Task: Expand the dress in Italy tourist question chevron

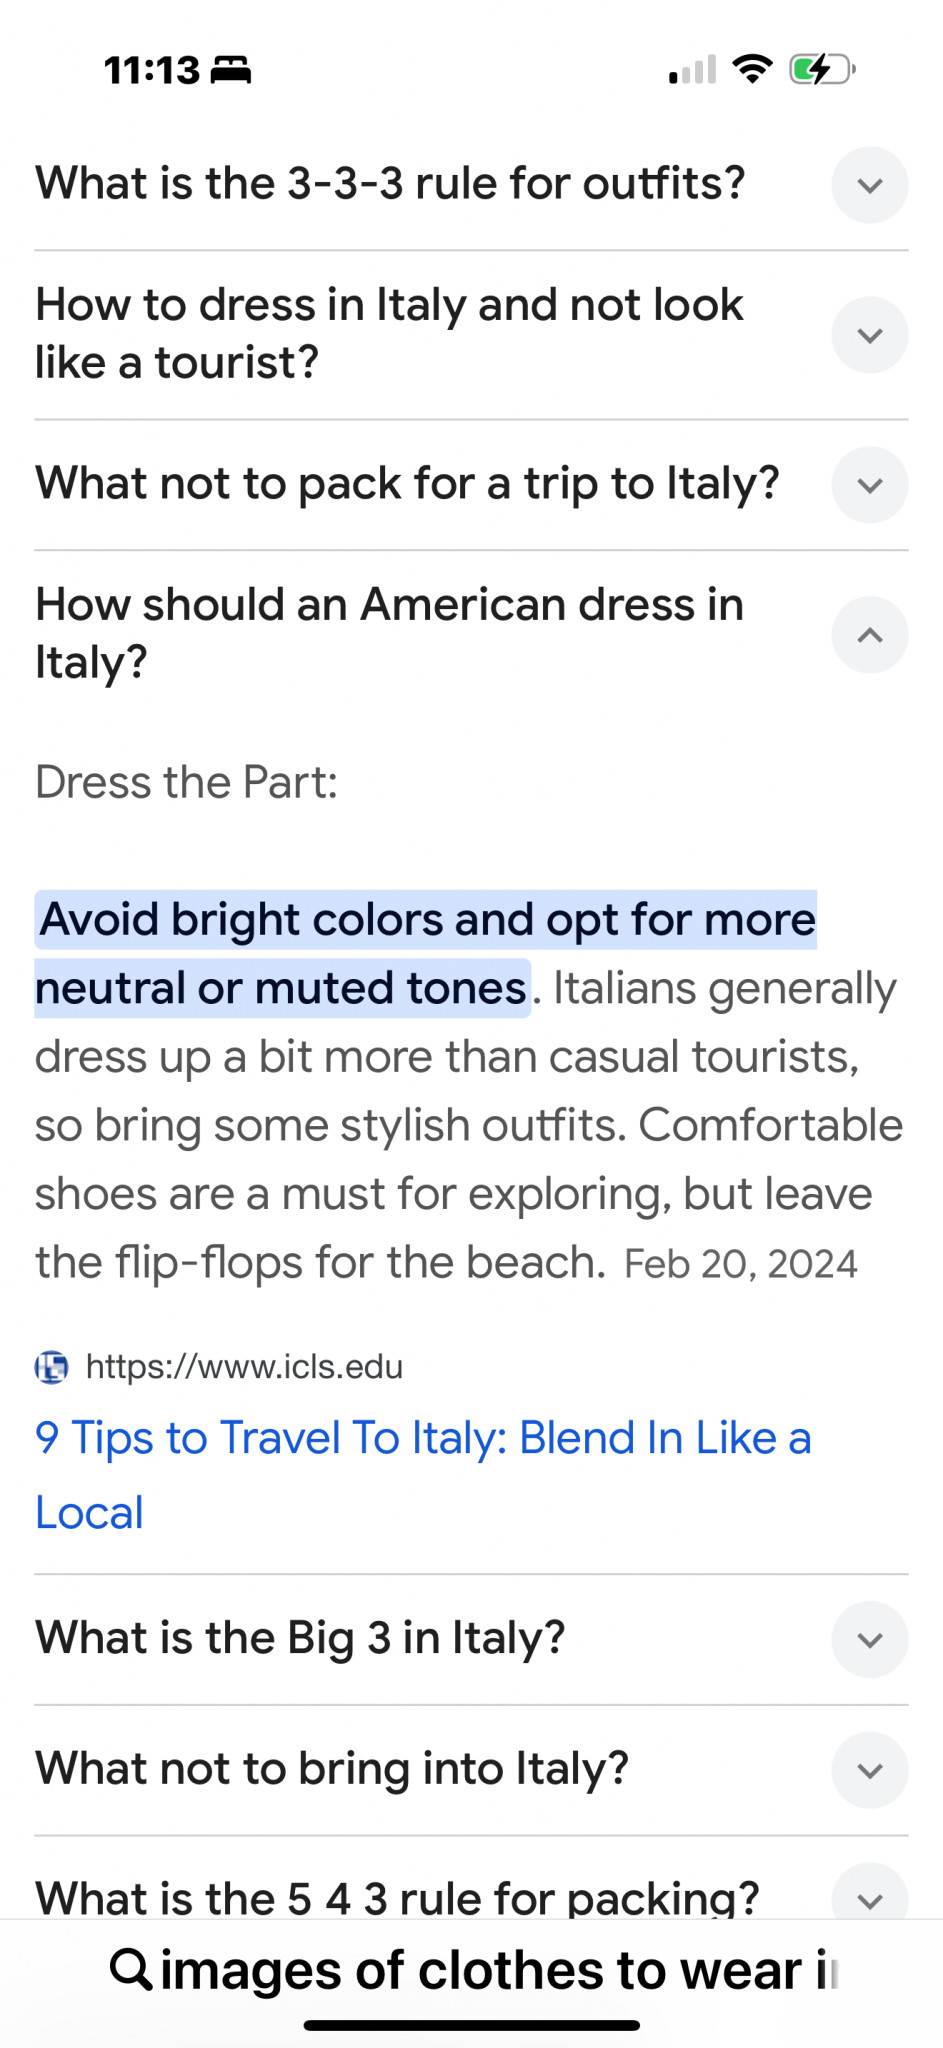Action: point(869,335)
